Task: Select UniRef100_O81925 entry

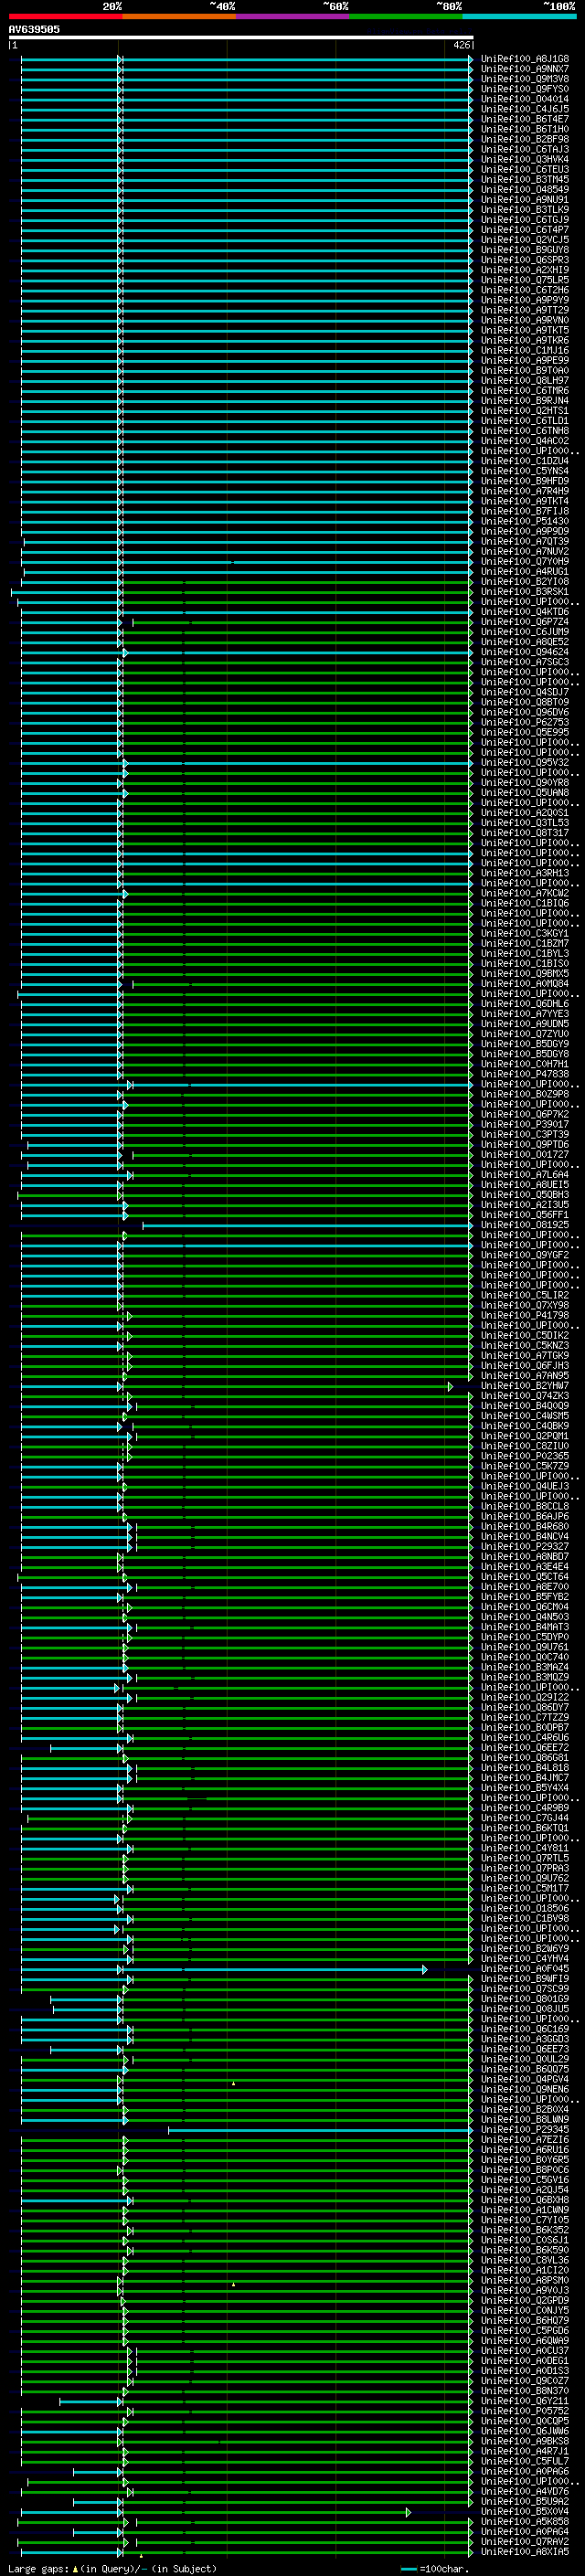Action: tap(524, 1224)
